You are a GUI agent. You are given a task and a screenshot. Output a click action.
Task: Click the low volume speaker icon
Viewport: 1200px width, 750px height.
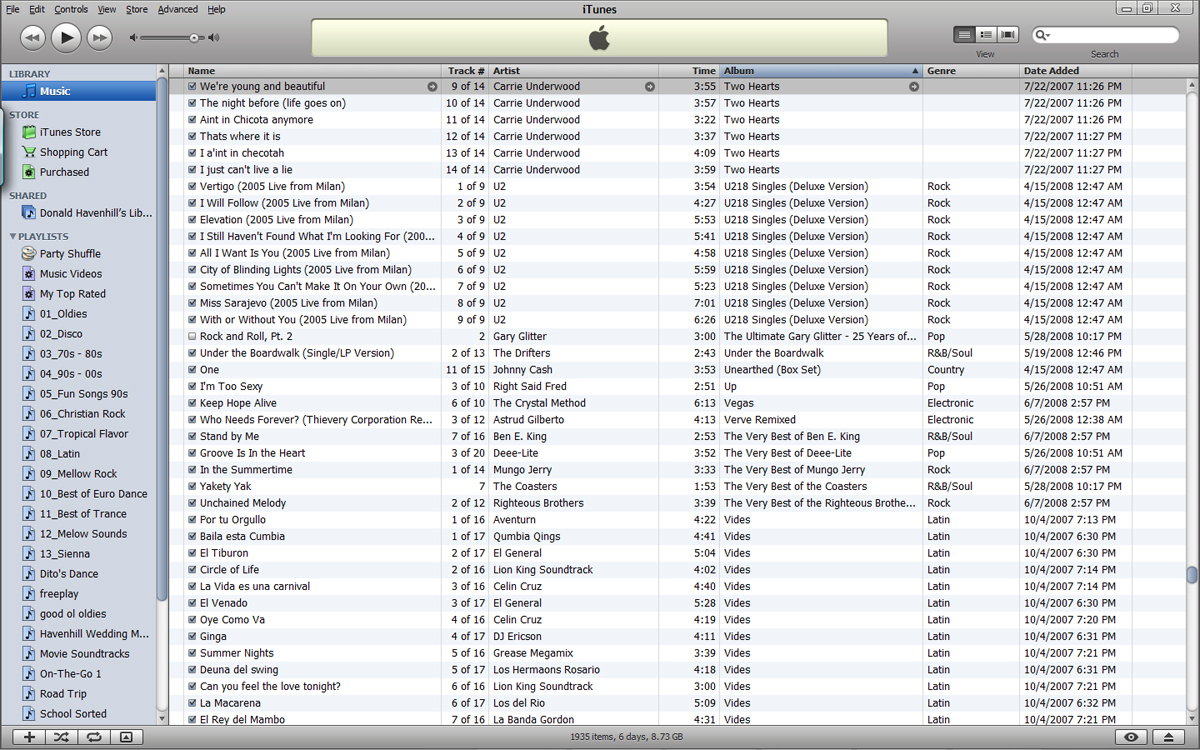click(x=133, y=38)
